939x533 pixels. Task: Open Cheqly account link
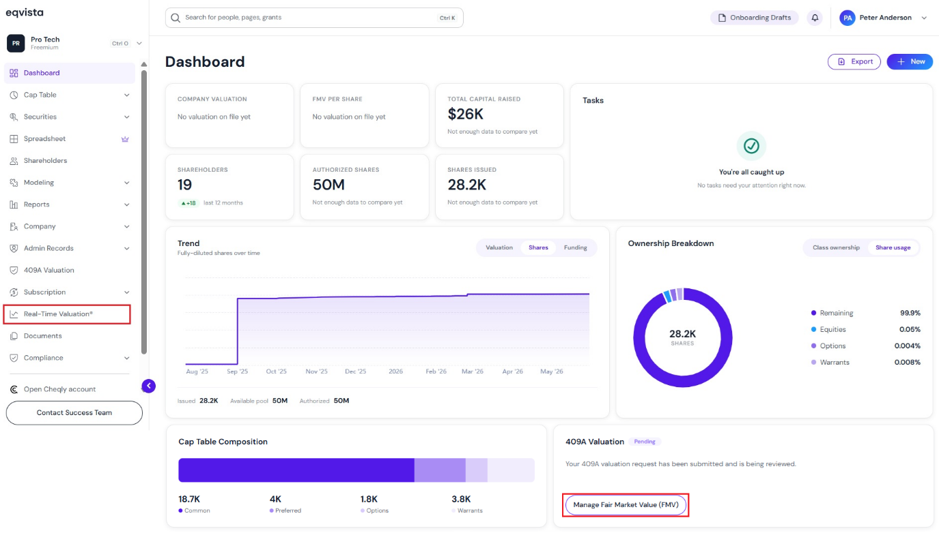[x=59, y=389]
